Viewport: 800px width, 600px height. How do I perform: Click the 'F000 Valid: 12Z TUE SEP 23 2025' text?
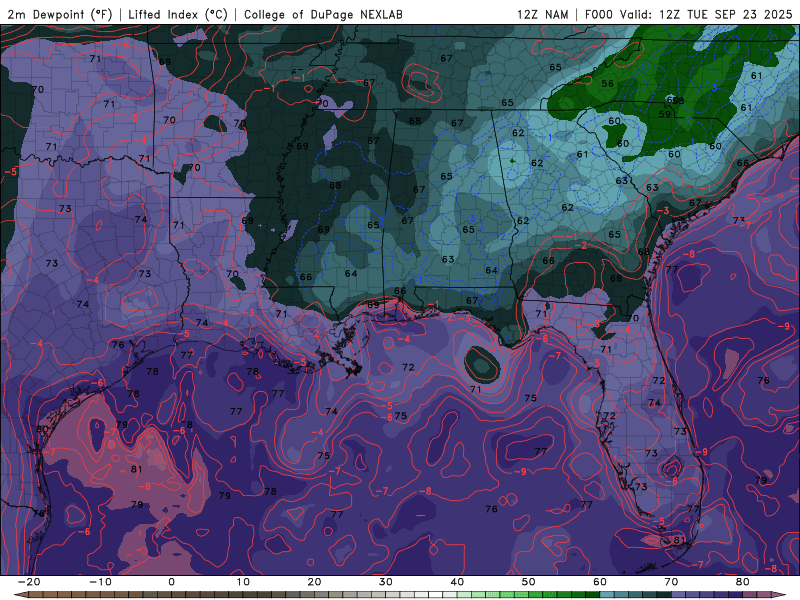[x=688, y=14]
